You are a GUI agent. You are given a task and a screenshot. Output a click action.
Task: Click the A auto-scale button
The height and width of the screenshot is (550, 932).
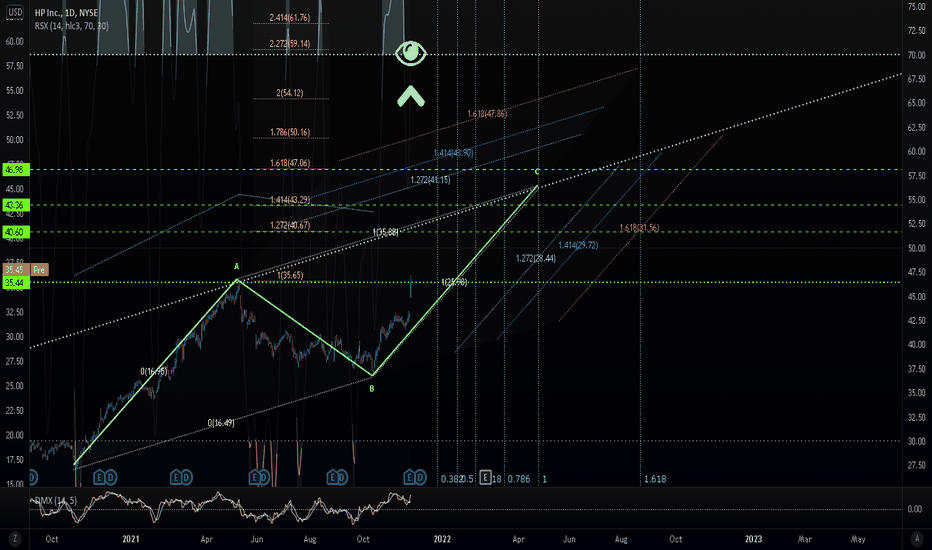[x=917, y=539]
